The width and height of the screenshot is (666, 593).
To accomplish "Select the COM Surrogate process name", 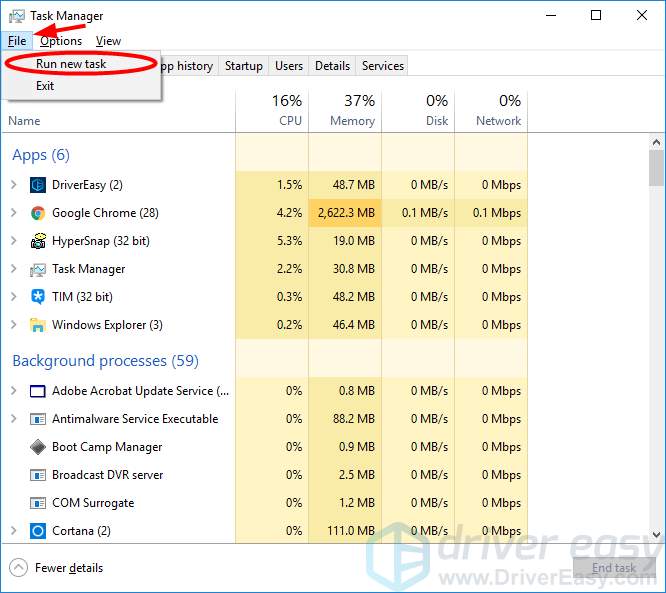I will pos(93,503).
